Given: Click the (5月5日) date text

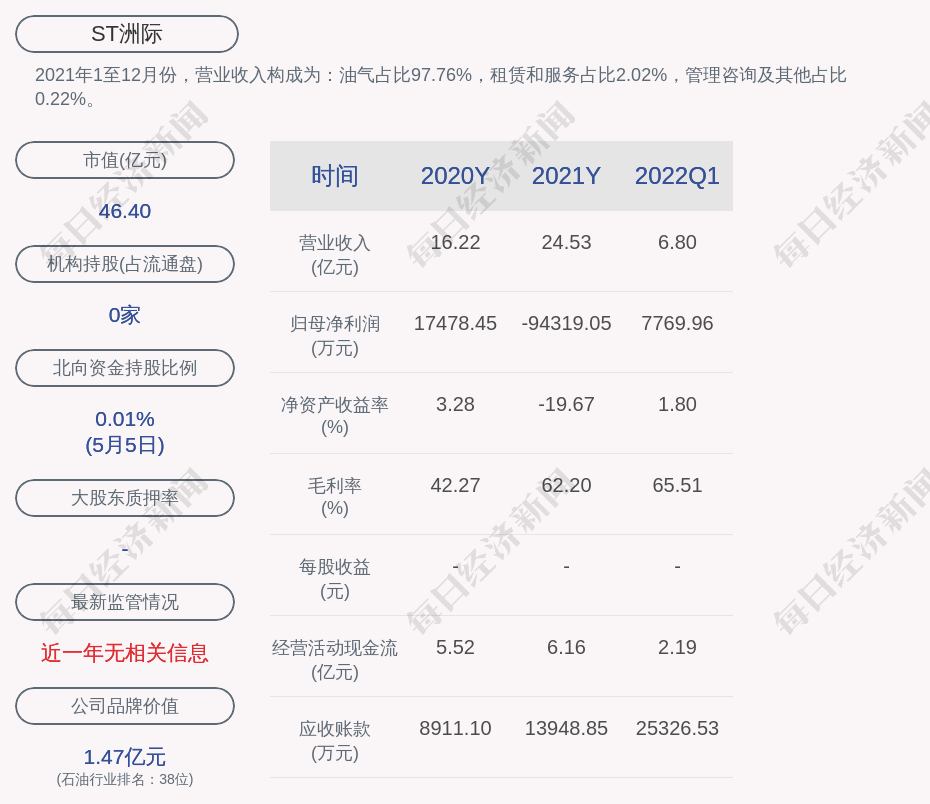Looking at the screenshot, I should click(125, 445).
